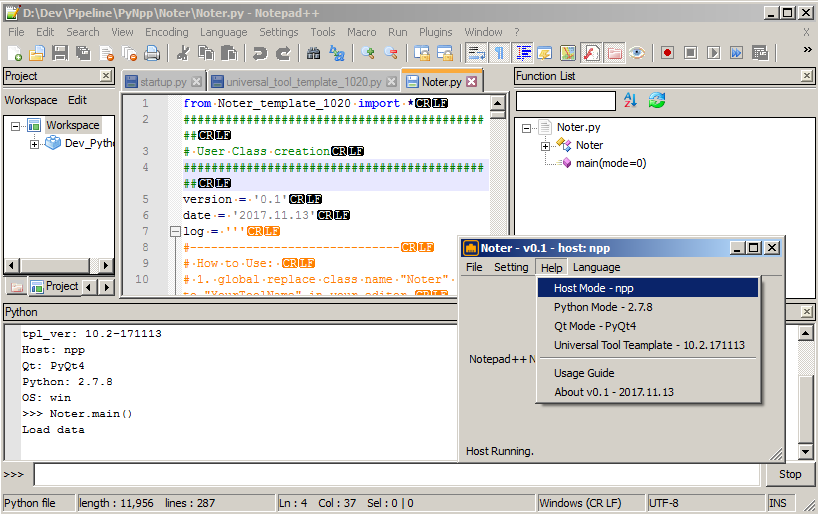Start macro recording with the red dot
The width and height of the screenshot is (818, 514).
point(667,53)
